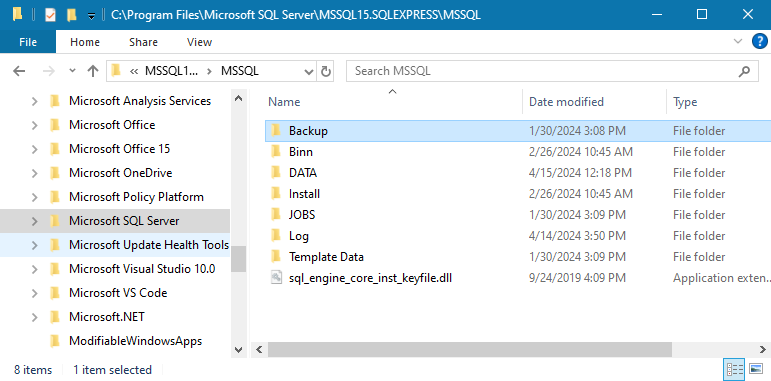This screenshot has height=381, width=771.
Task: Open the Recent locations dropdown
Action: point(73,71)
